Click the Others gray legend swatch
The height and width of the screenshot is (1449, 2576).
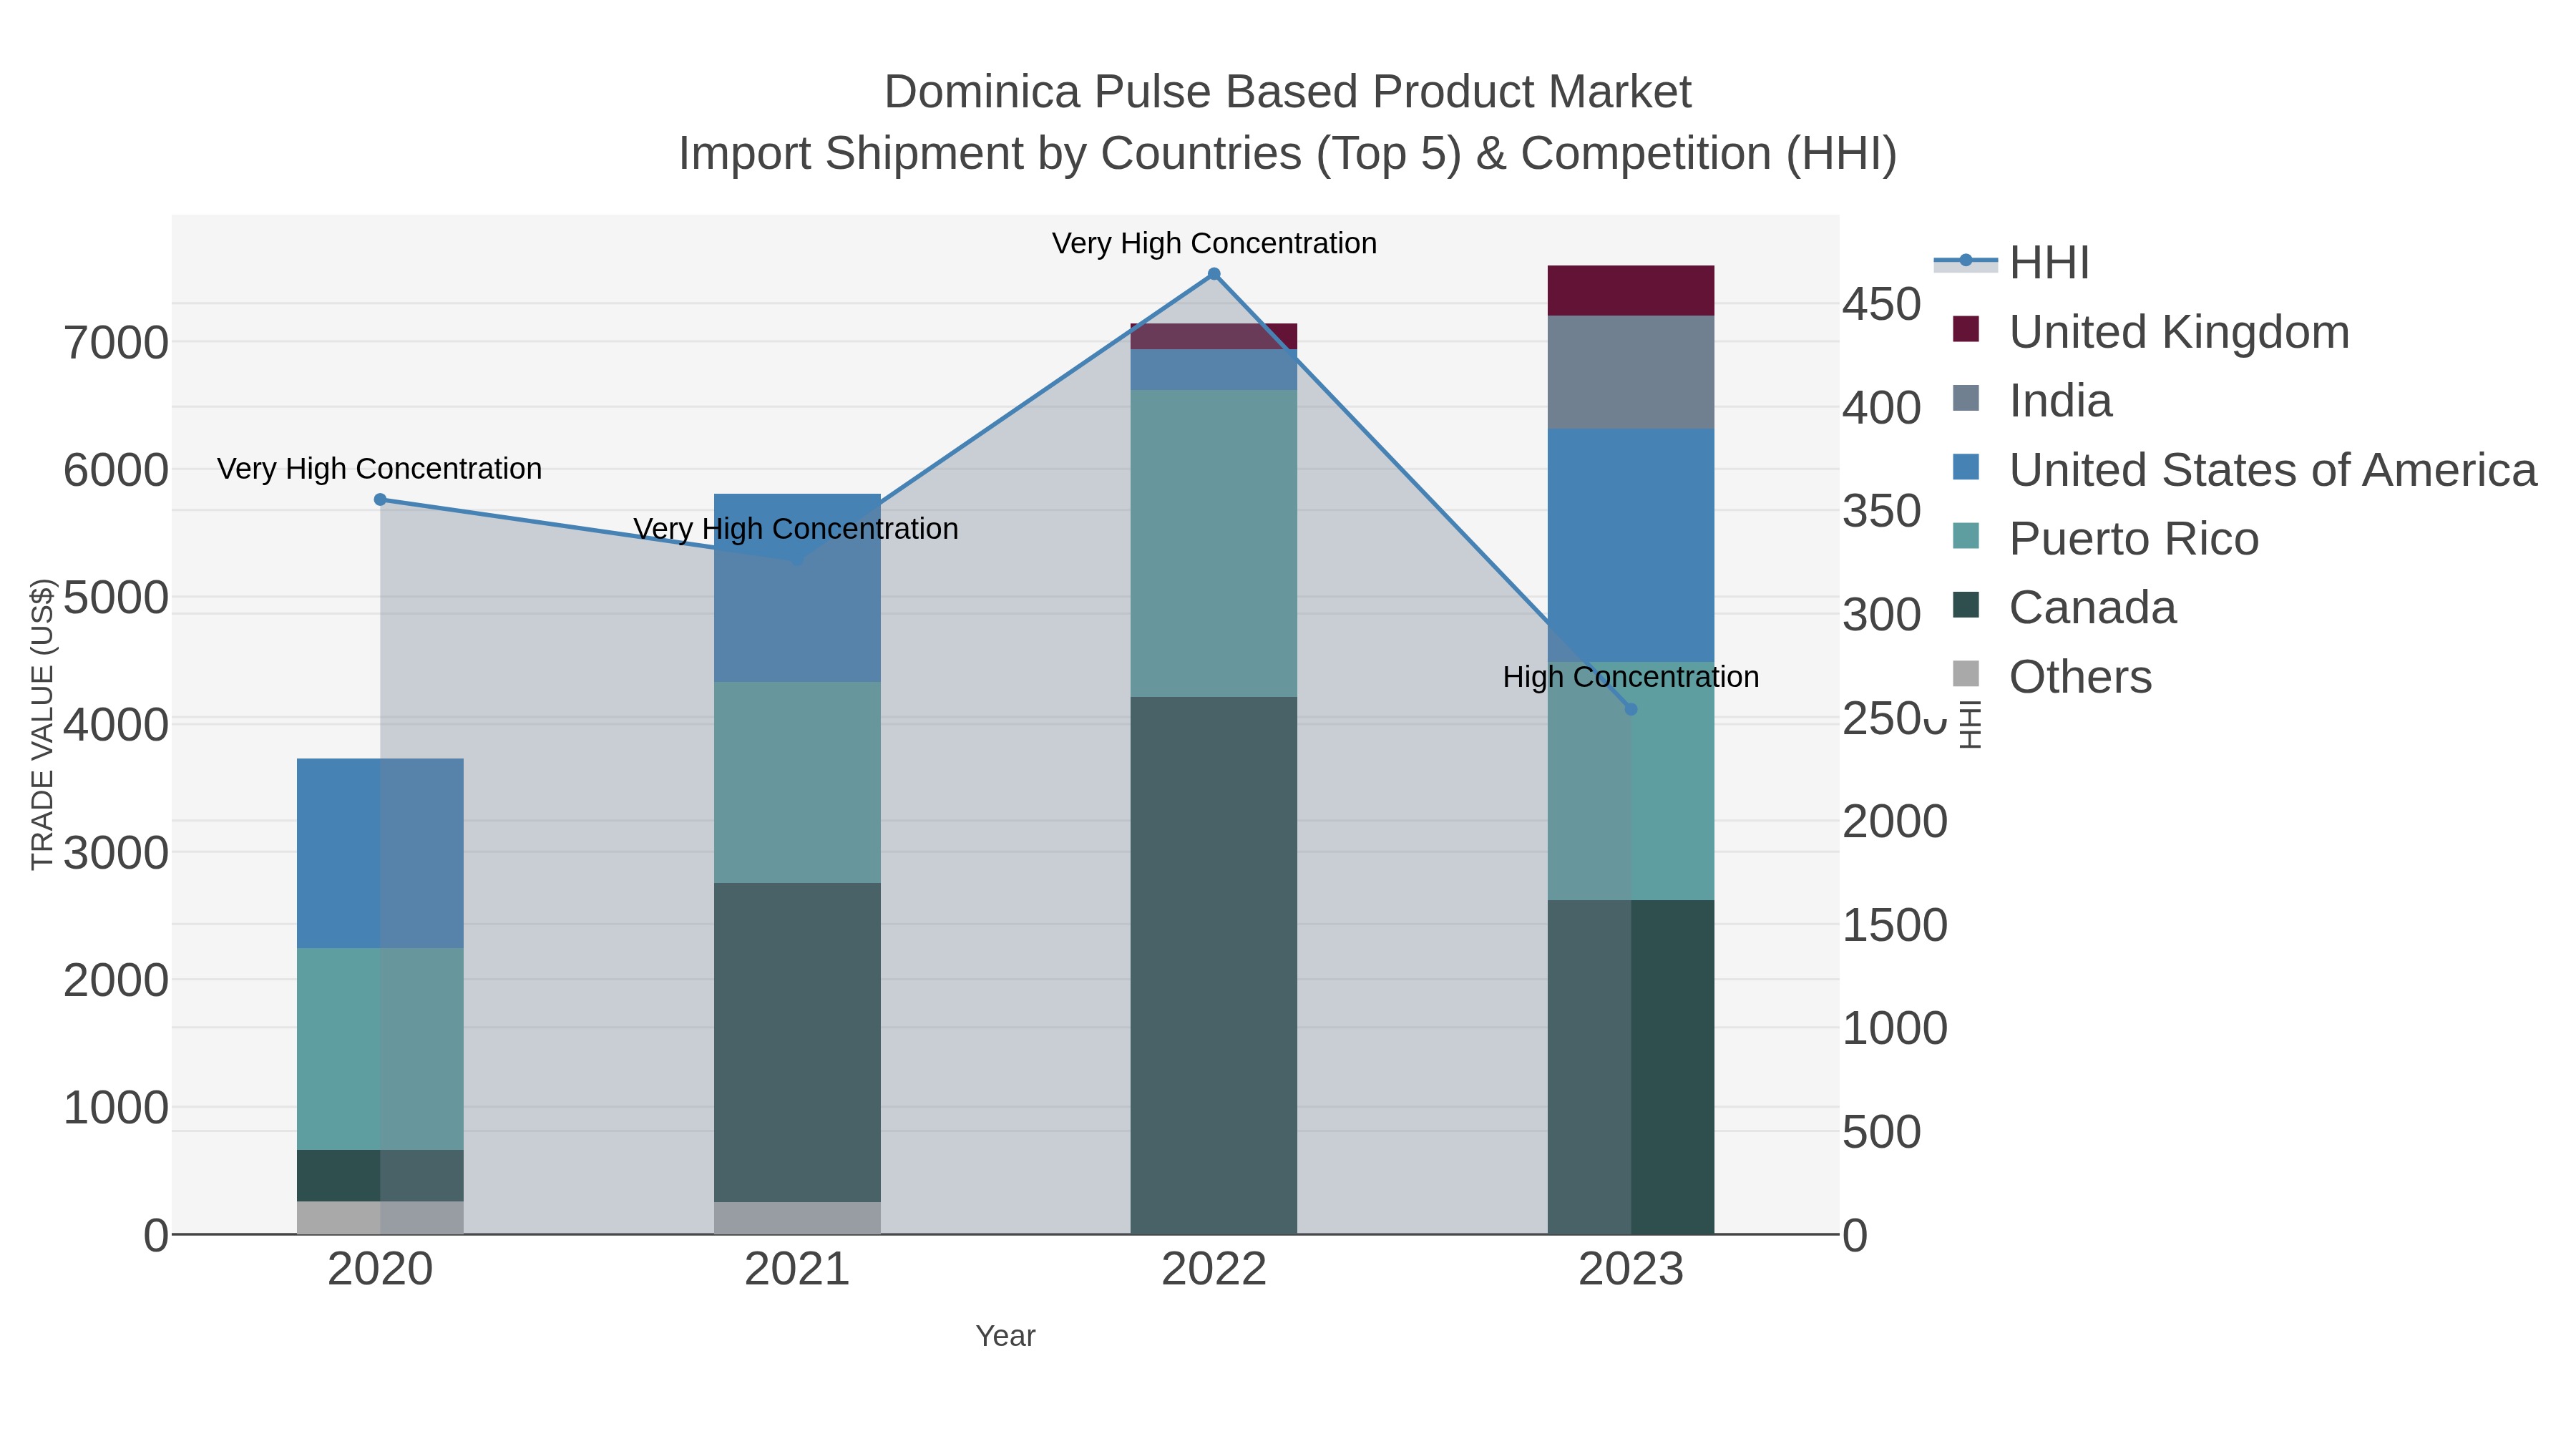point(1966,674)
